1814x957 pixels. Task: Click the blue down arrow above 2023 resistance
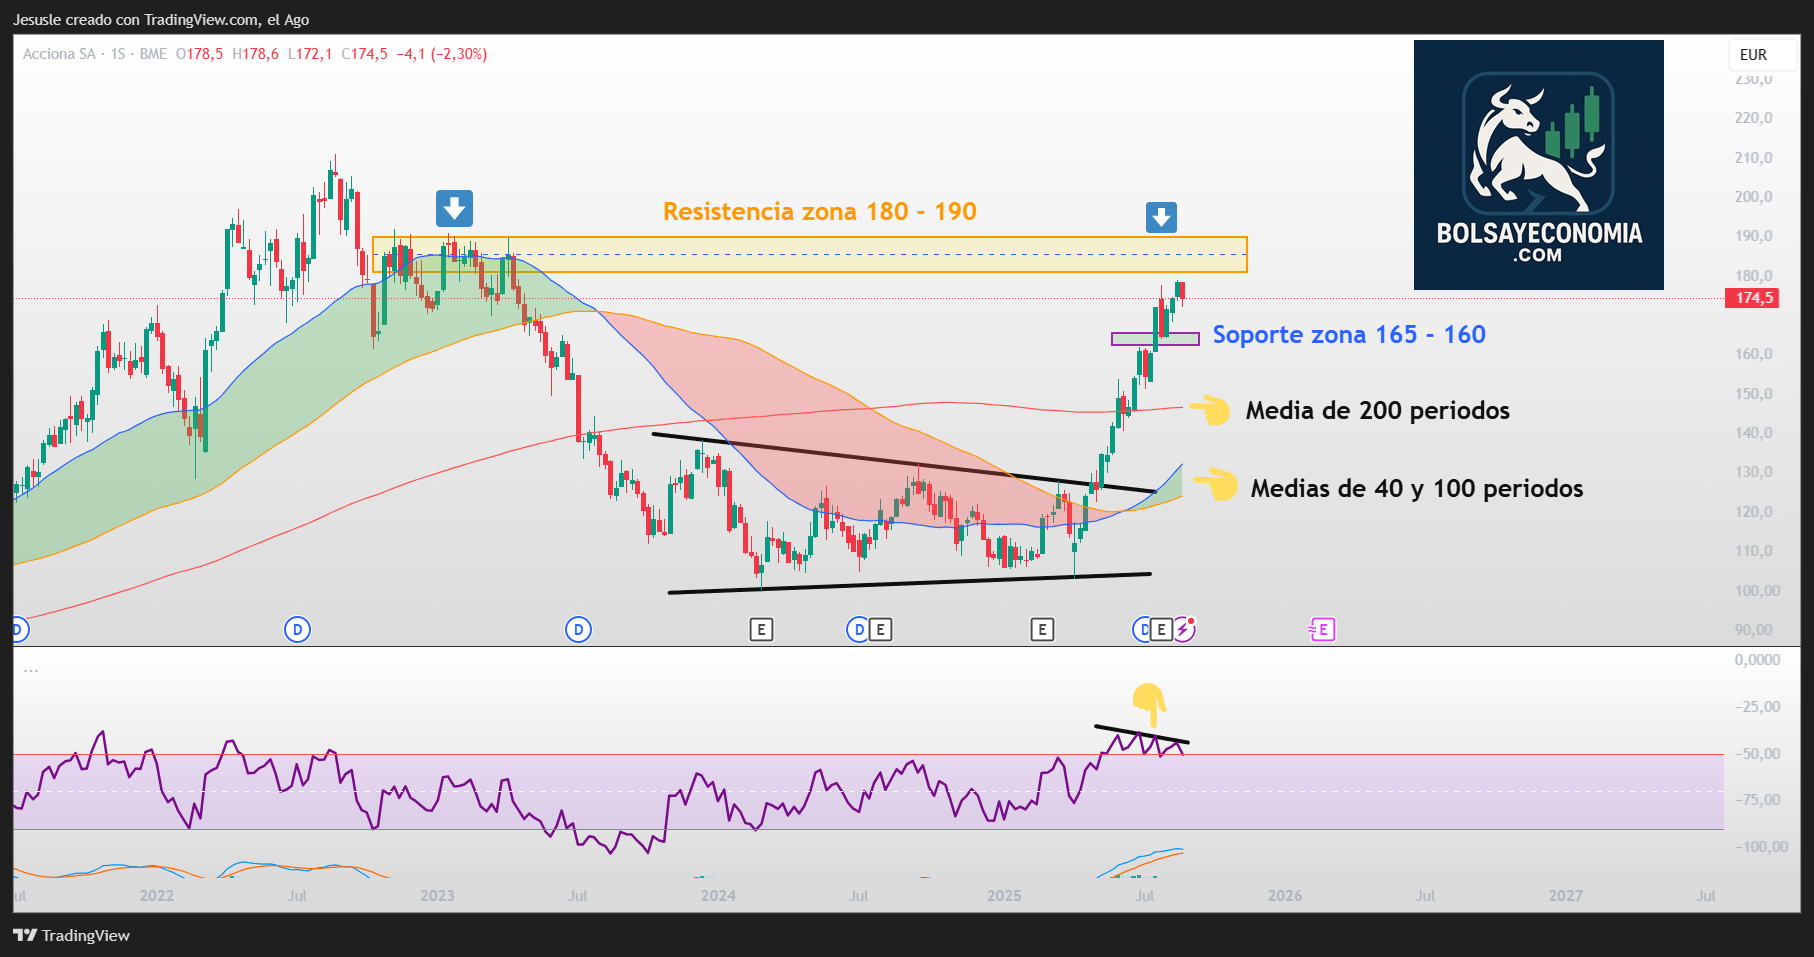454,209
